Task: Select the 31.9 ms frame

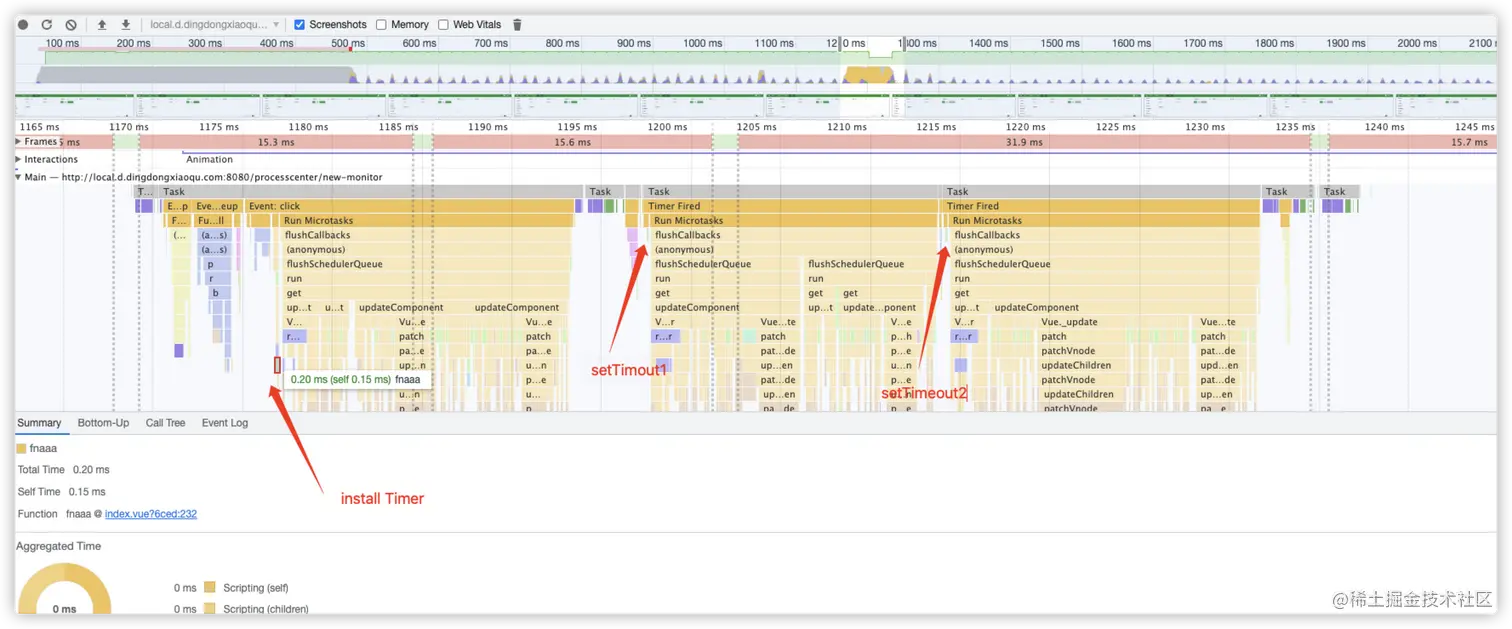Action: pos(1024,142)
